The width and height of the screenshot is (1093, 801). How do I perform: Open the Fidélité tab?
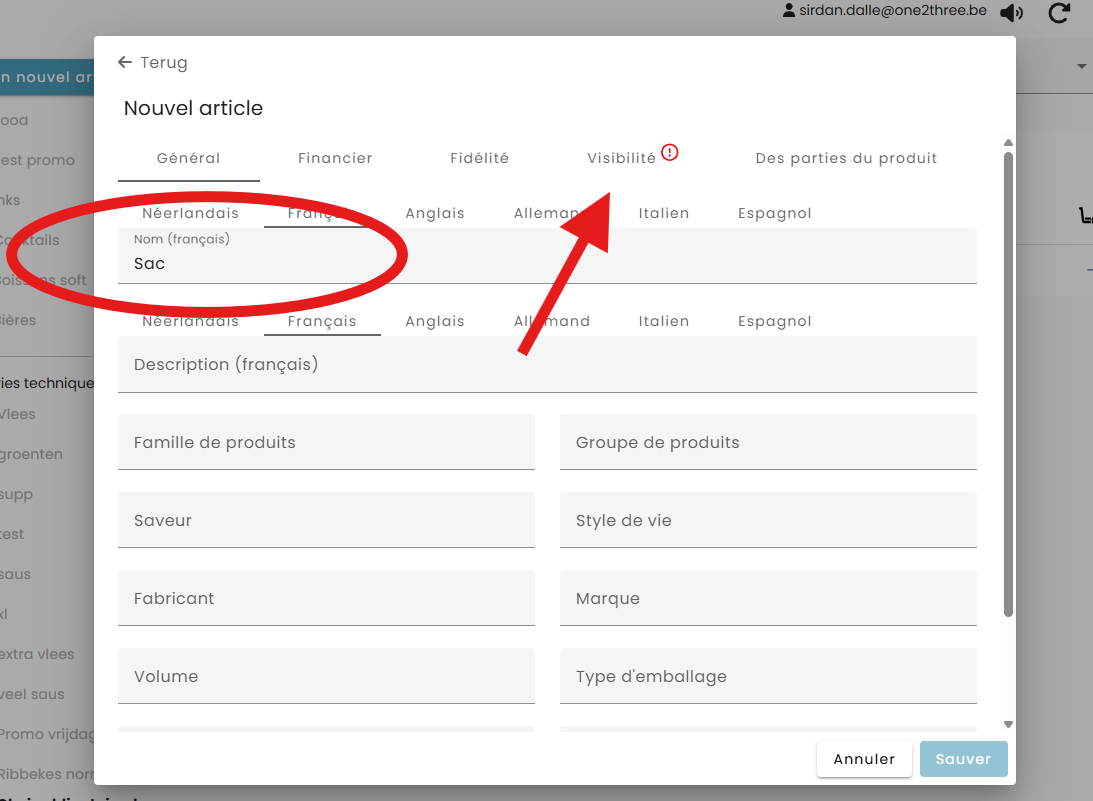[x=479, y=158]
